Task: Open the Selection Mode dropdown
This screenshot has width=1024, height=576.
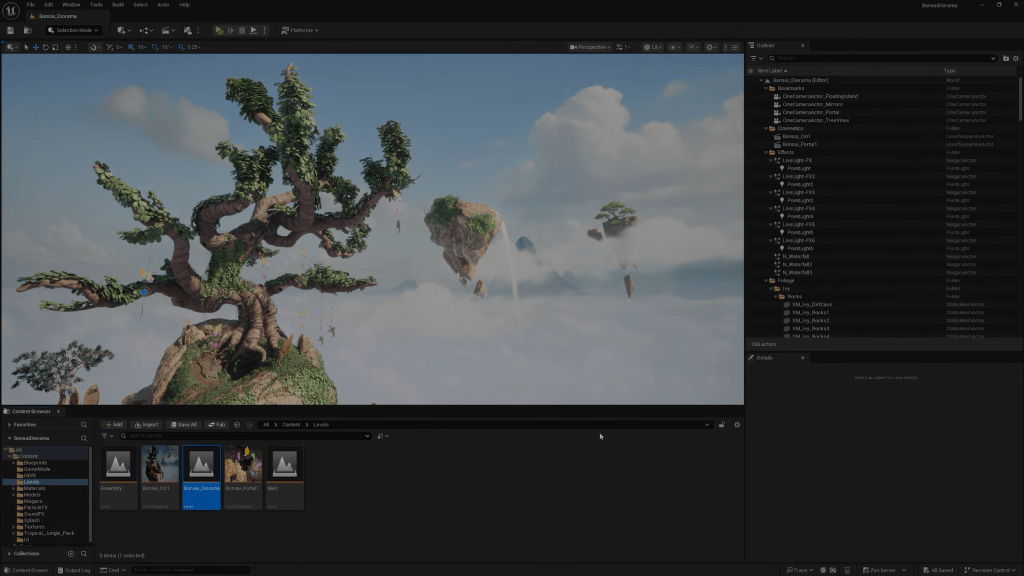Action: (73, 30)
